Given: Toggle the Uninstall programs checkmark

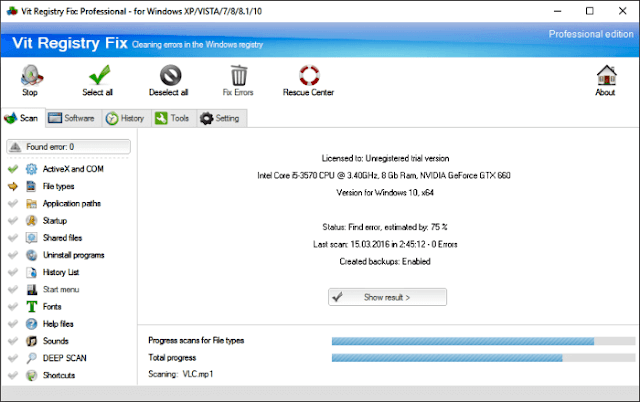Looking at the screenshot, I should click(x=13, y=255).
